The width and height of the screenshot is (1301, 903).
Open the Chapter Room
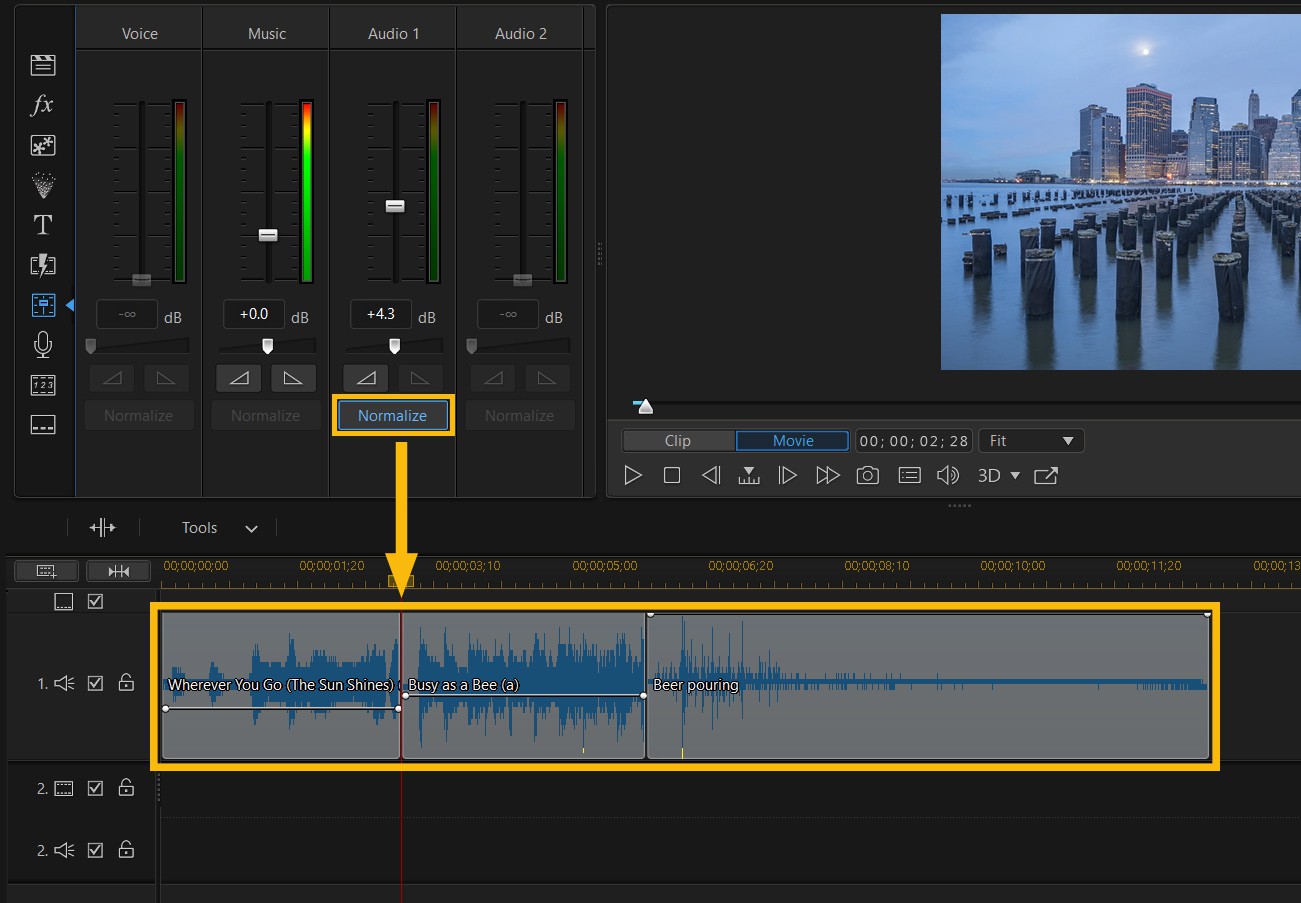click(42, 384)
